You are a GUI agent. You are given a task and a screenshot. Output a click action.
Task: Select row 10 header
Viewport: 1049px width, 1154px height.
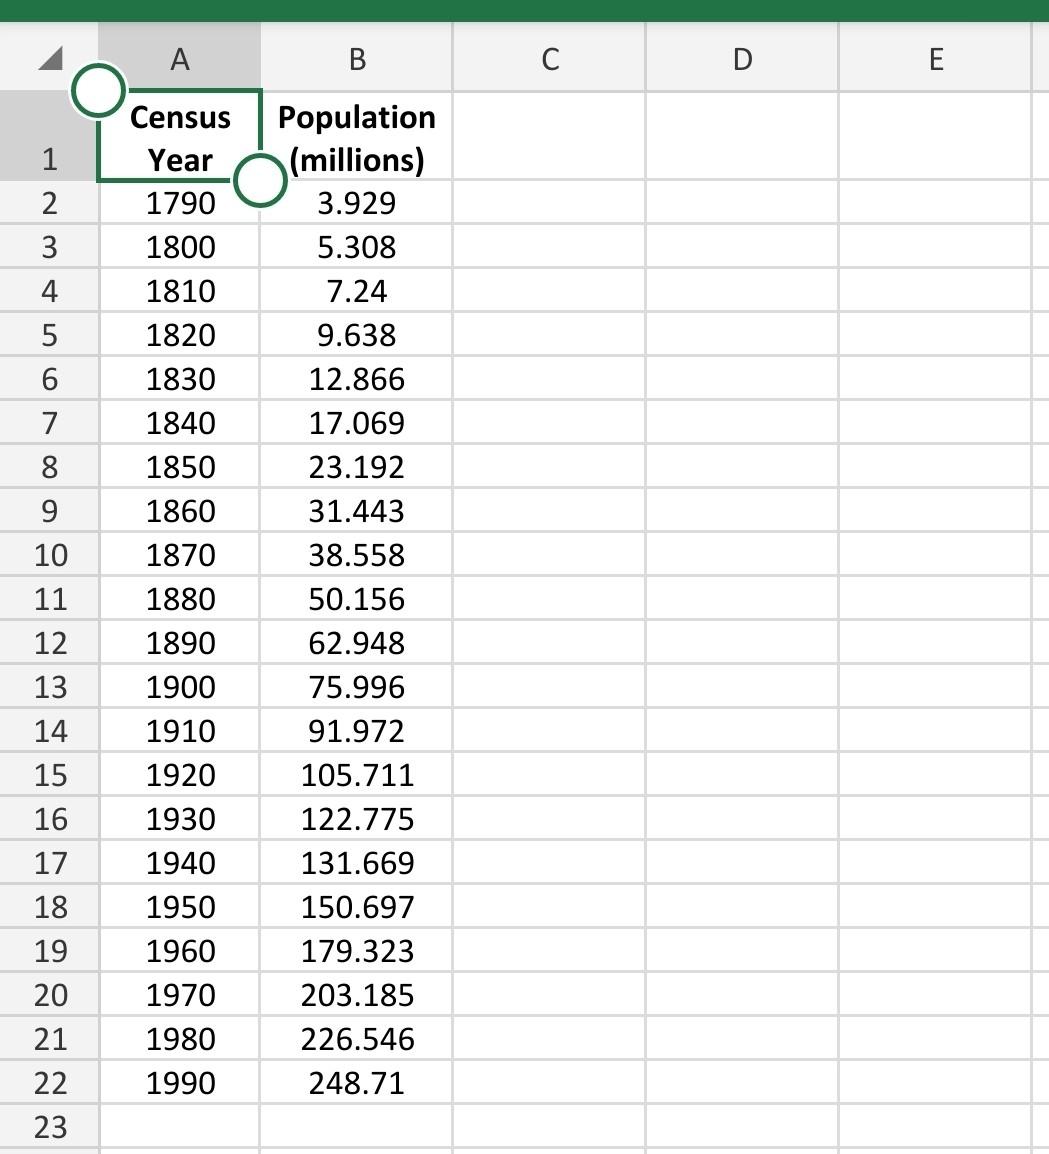[x=49, y=554]
